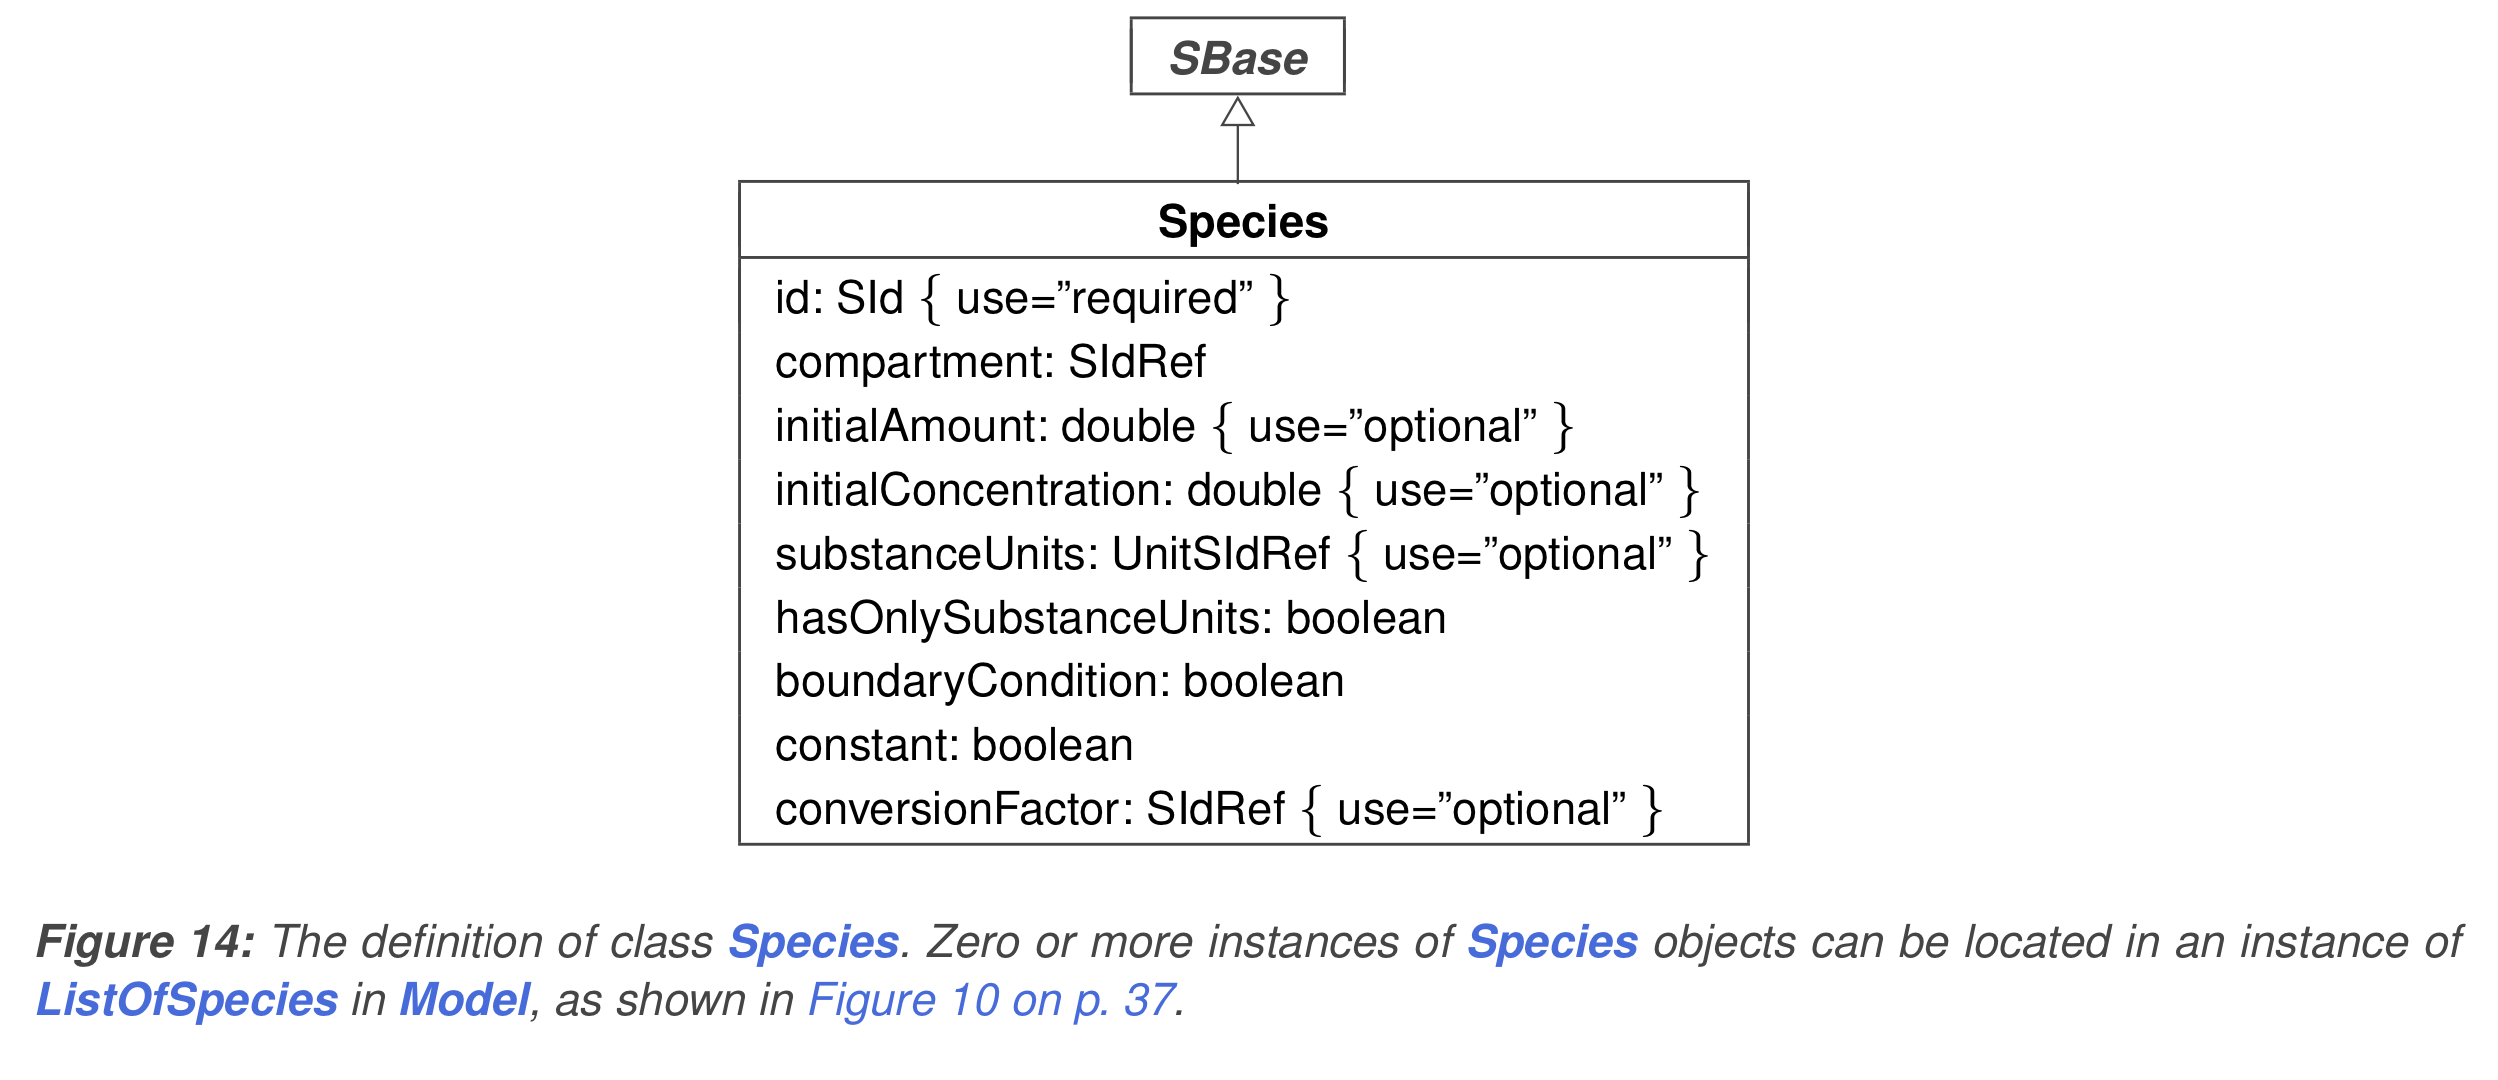Select the Species class title header
The height and width of the screenshot is (1080, 2498).
click(x=1242, y=221)
